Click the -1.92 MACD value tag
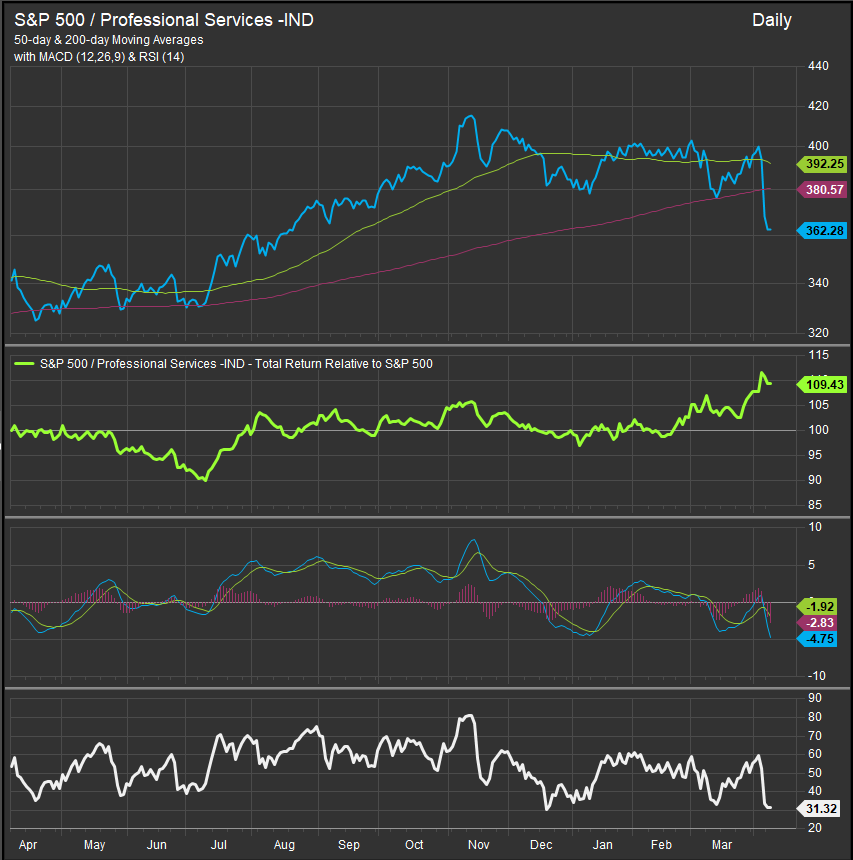 coord(818,607)
